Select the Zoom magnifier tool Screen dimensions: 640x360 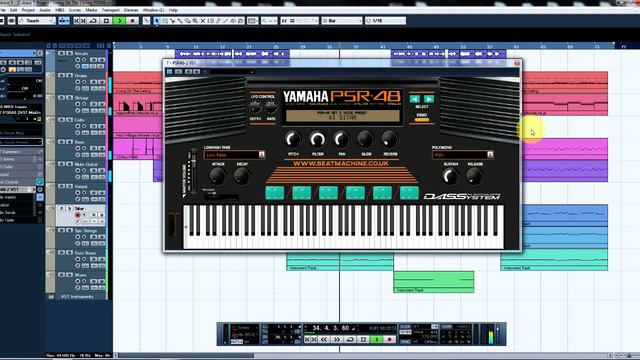point(195,20)
